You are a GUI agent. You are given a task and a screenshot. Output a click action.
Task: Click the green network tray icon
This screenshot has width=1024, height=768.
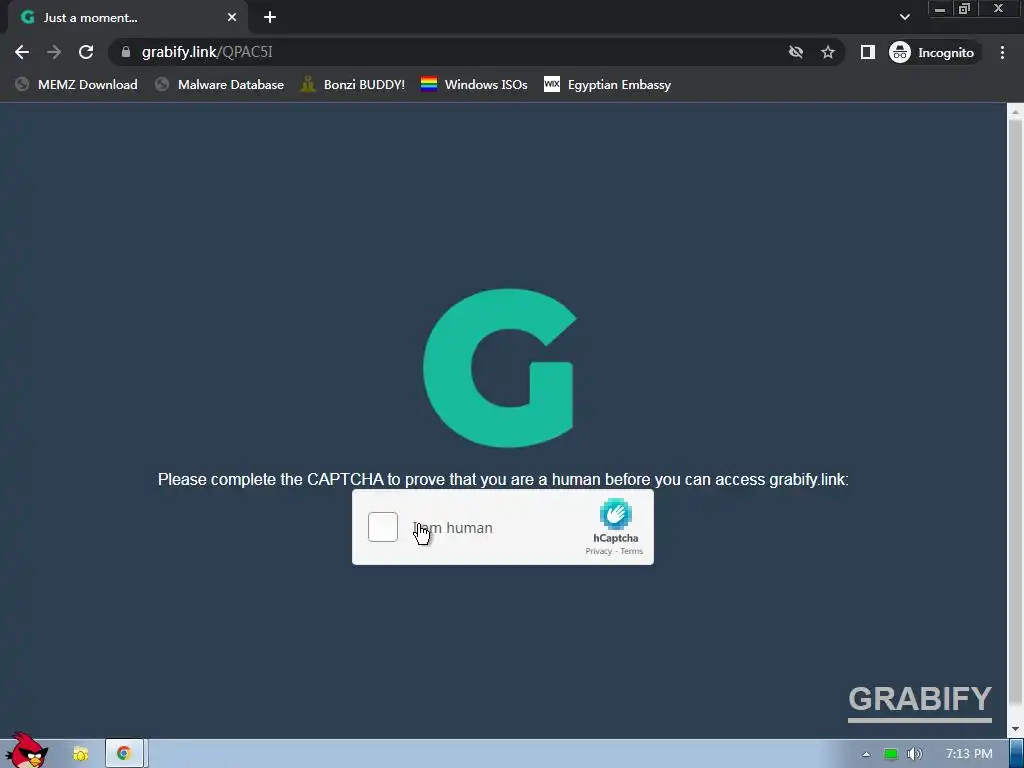pos(890,754)
